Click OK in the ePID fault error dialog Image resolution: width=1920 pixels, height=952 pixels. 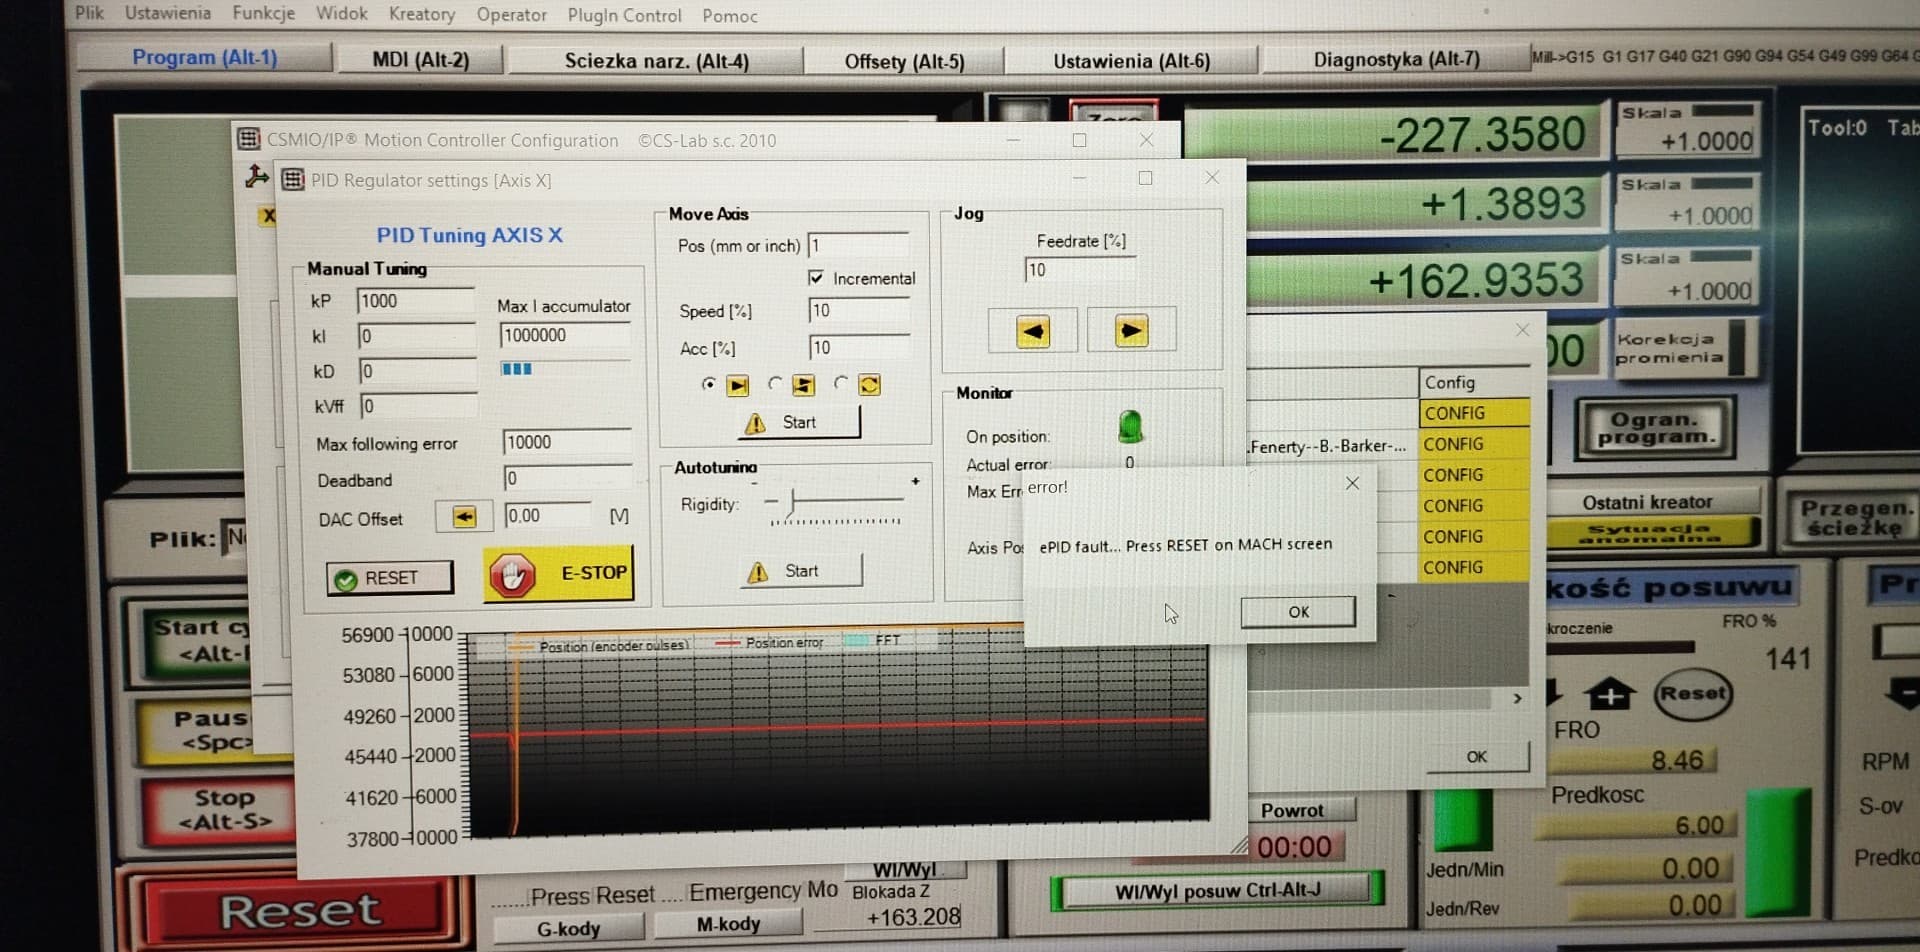point(1297,612)
